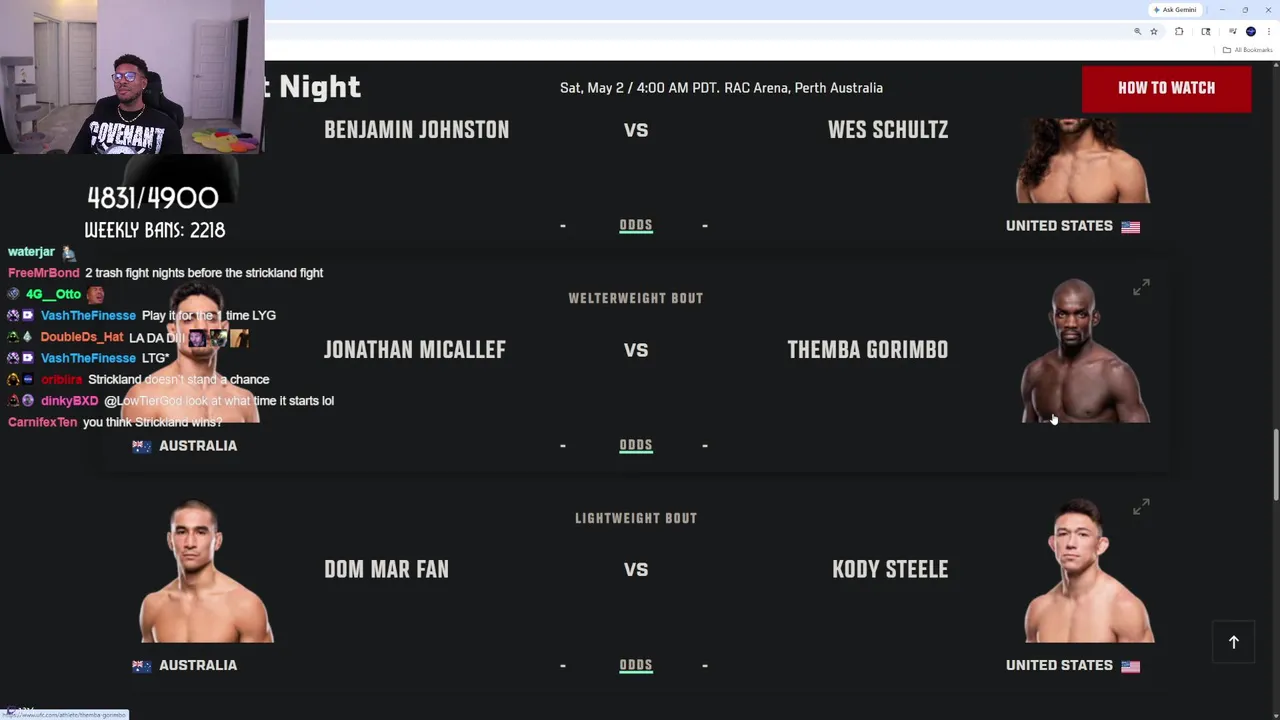Click Dom Mar Fan's fighter photo
The width and height of the screenshot is (1280, 720).
[x=205, y=572]
